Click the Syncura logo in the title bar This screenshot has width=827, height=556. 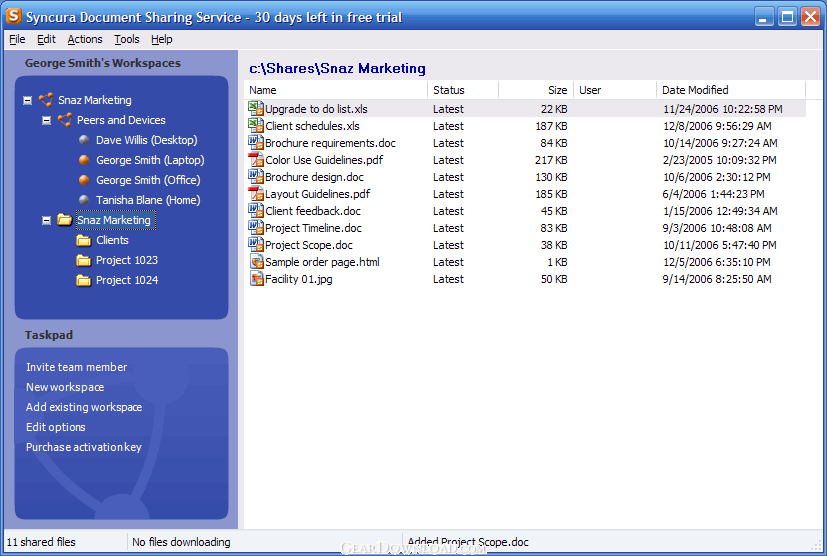tap(14, 16)
